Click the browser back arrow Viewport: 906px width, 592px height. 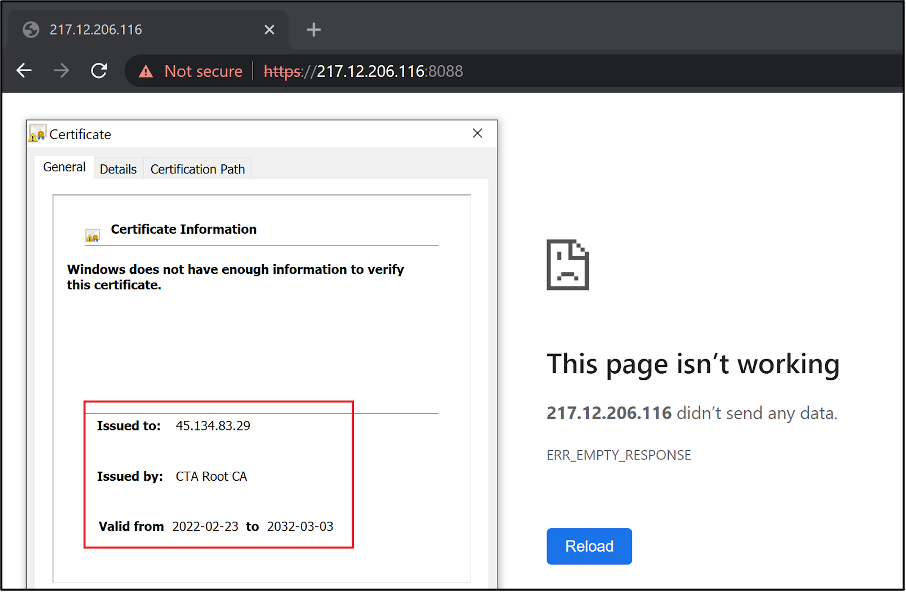coord(25,71)
